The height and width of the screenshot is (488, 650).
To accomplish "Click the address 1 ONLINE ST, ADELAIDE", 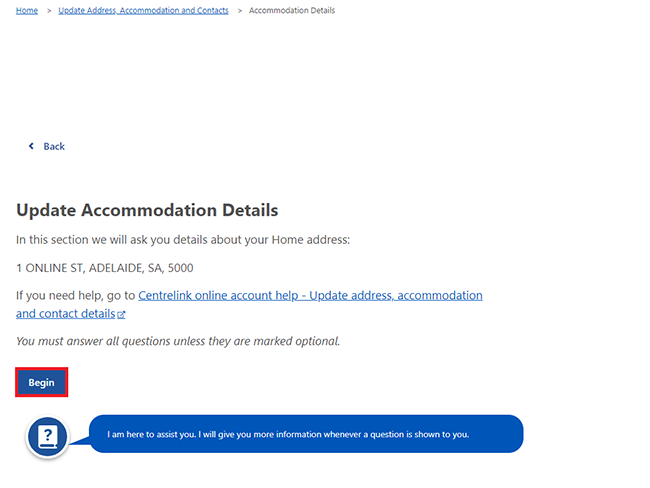I will pos(105,268).
